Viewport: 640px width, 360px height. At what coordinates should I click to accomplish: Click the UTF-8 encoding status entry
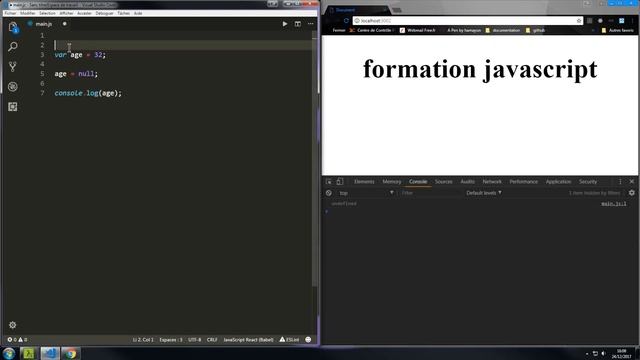(x=195, y=340)
